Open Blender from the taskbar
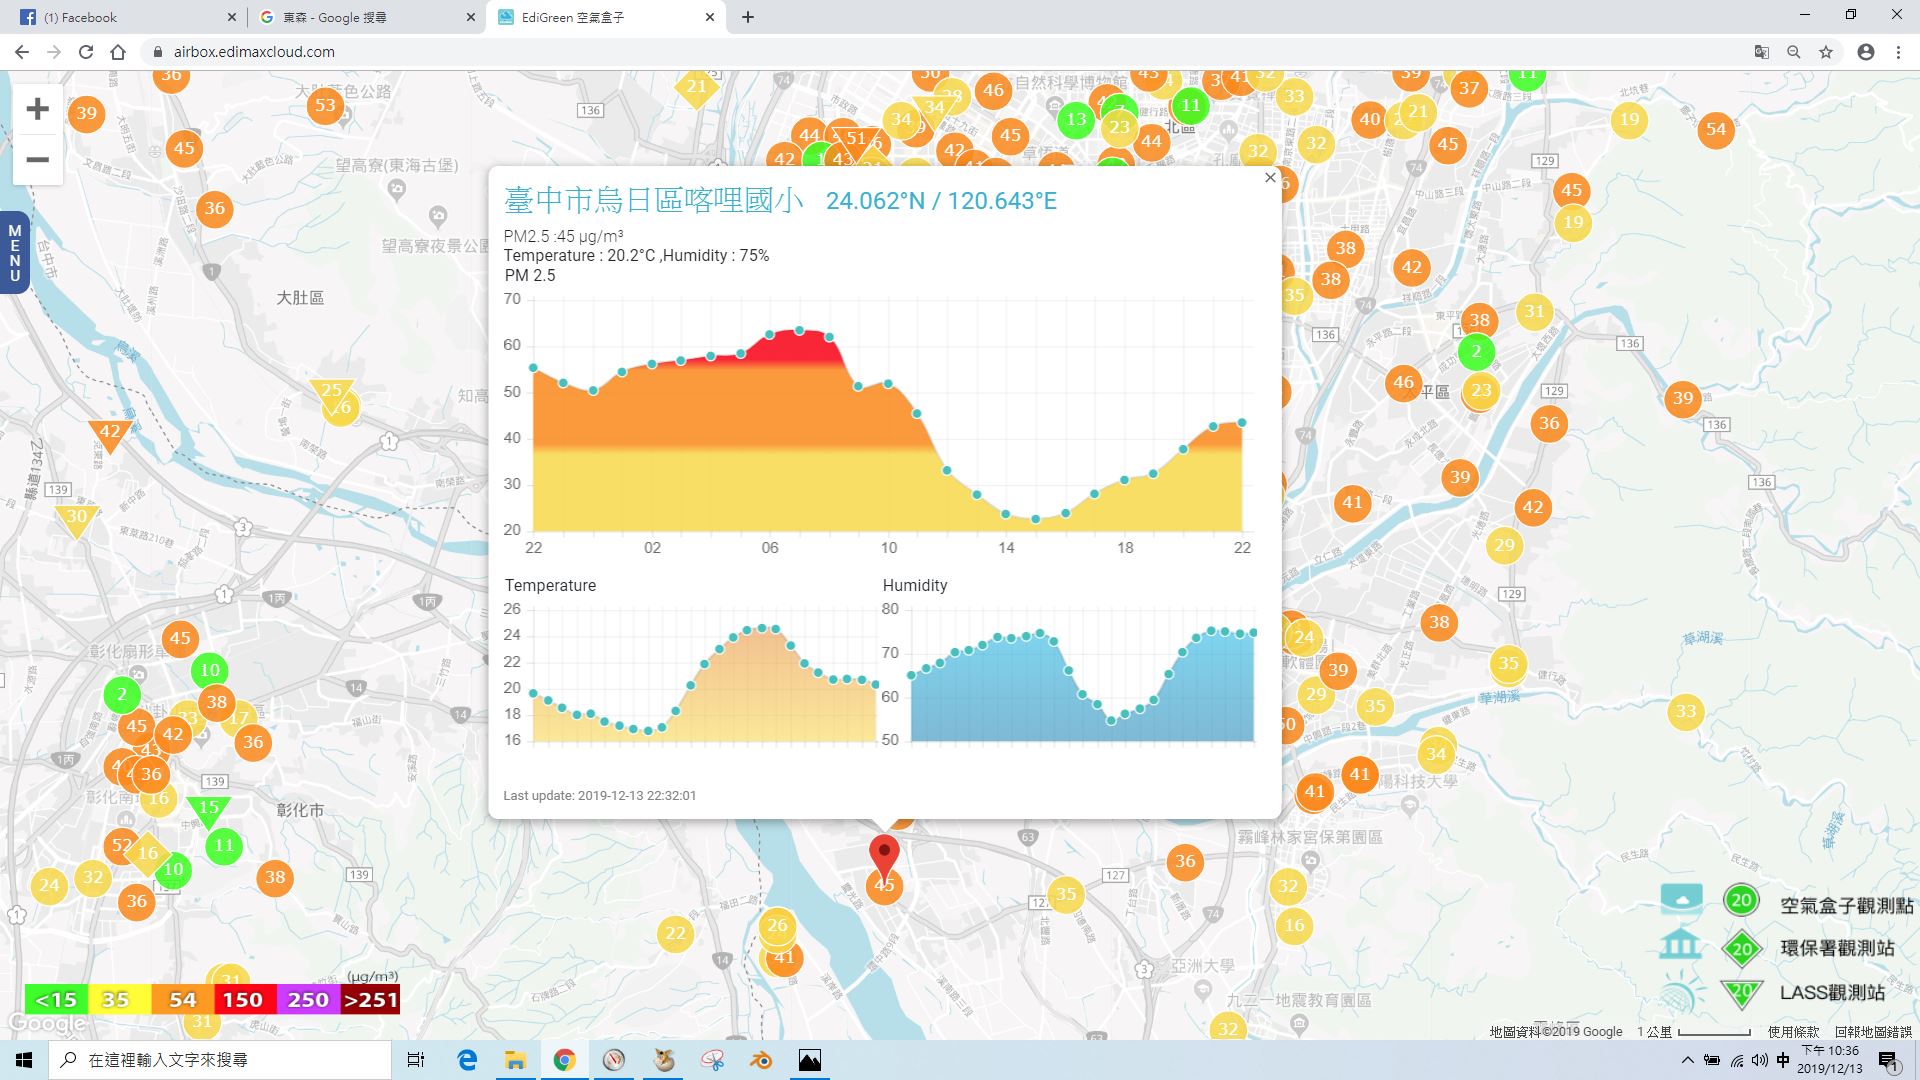1920x1080 pixels. pyautogui.click(x=761, y=1060)
